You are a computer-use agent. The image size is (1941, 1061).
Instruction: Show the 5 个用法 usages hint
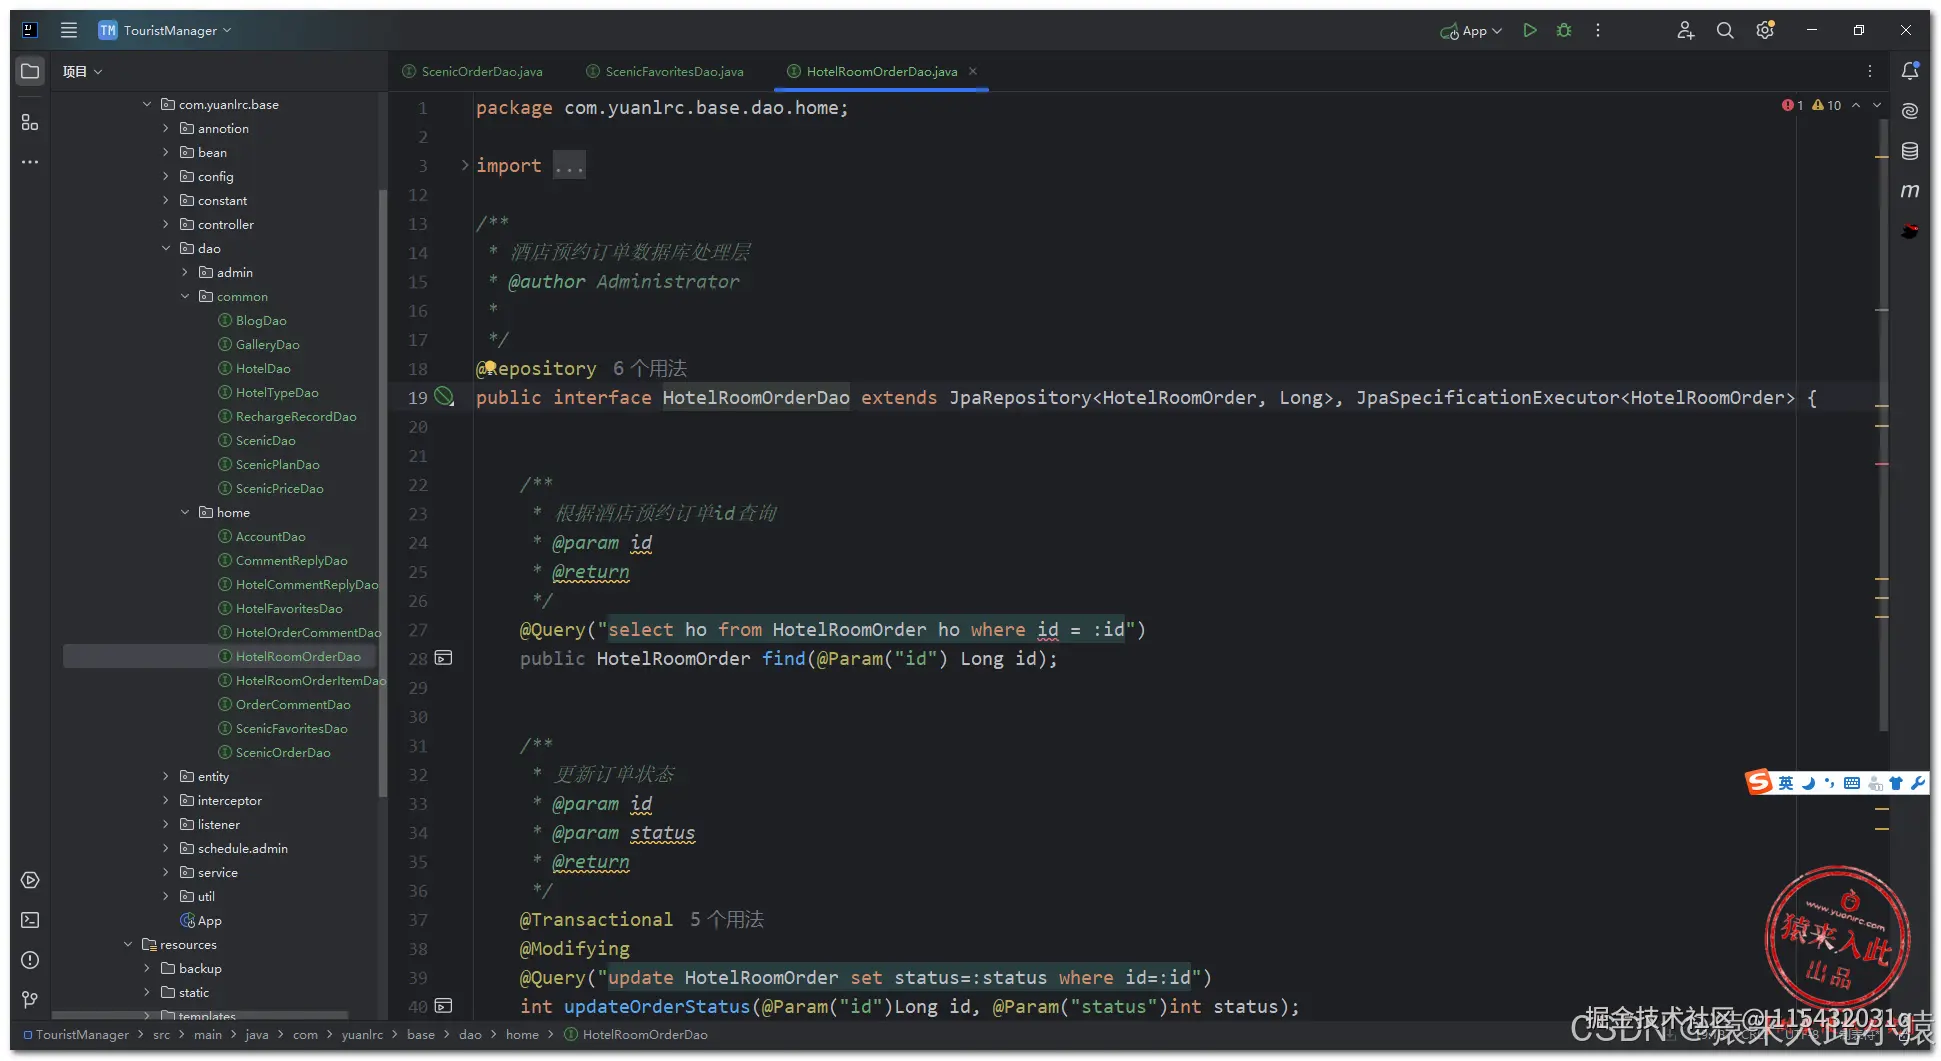727,919
